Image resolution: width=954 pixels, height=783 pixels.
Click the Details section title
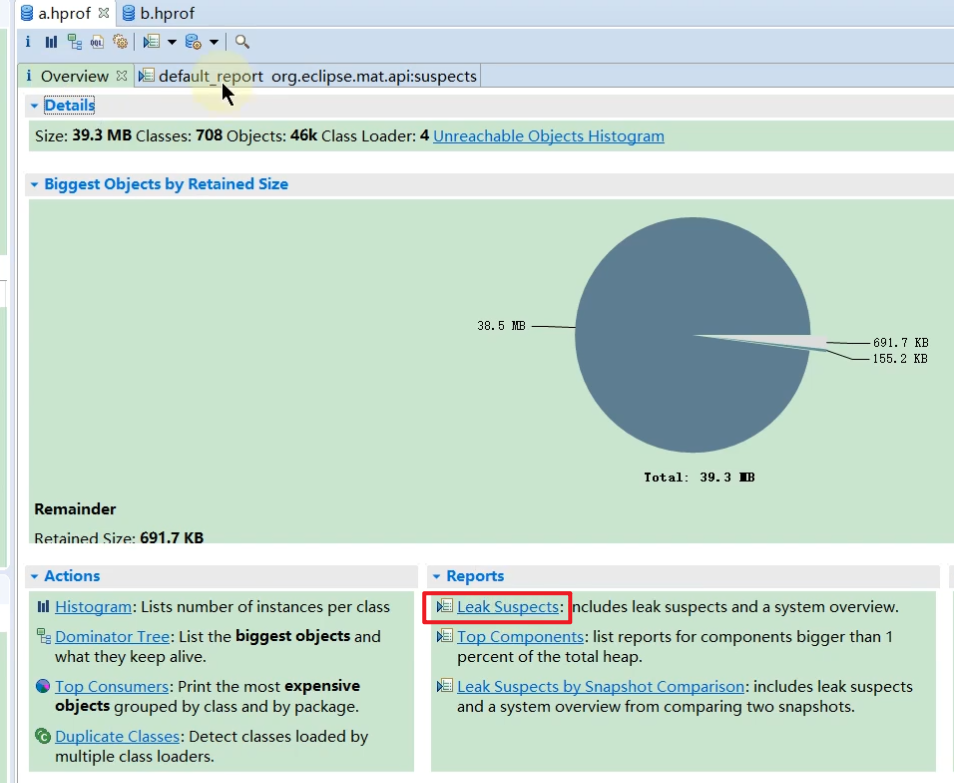(69, 105)
